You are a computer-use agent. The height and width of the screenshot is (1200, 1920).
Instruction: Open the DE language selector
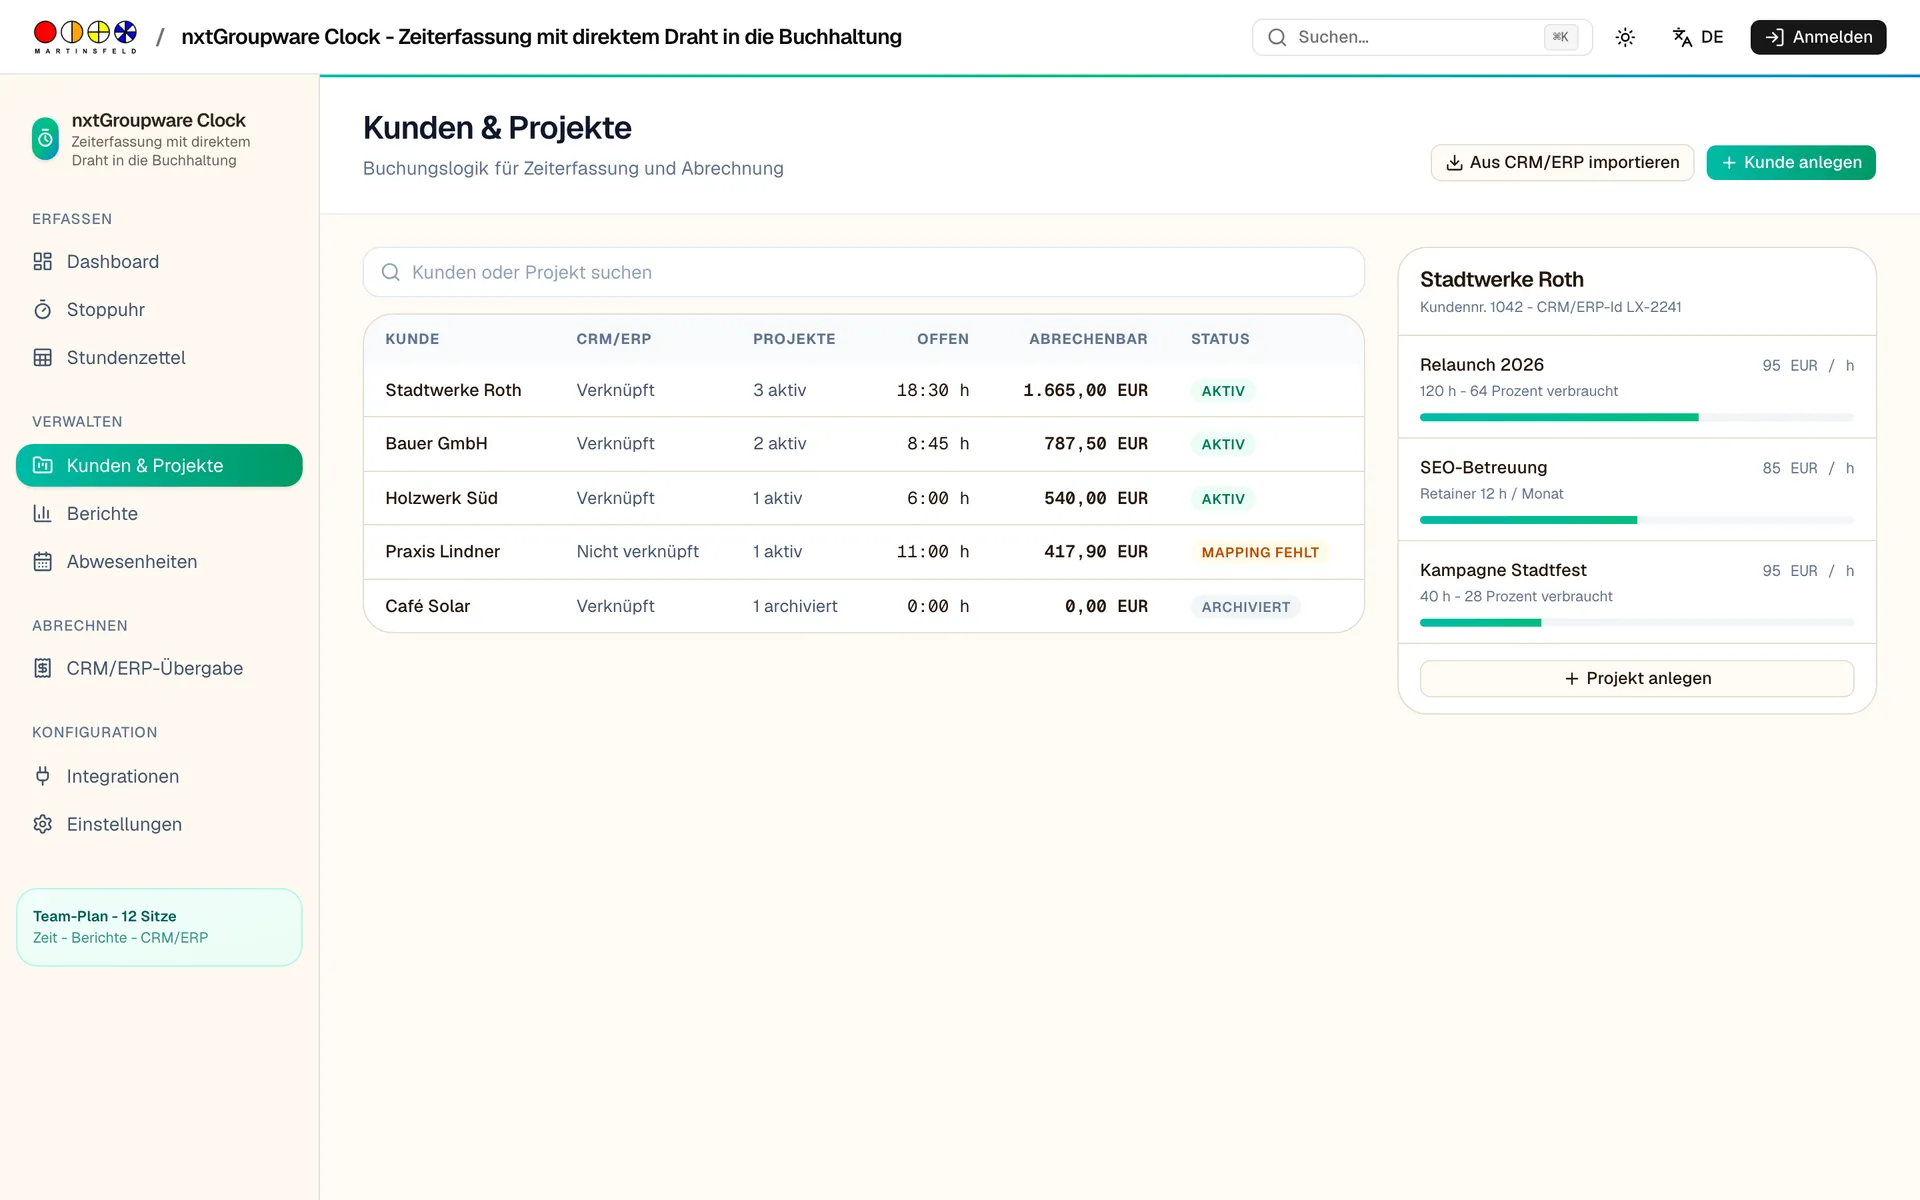pos(1698,37)
